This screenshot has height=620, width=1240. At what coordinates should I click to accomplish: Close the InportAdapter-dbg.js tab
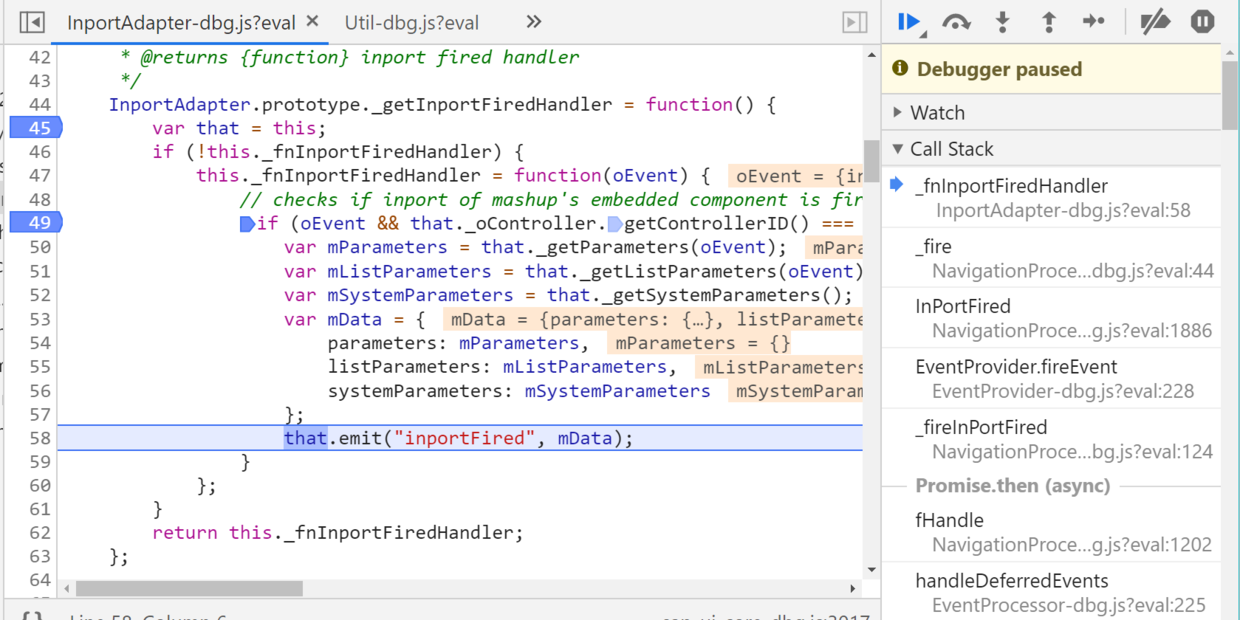(312, 21)
